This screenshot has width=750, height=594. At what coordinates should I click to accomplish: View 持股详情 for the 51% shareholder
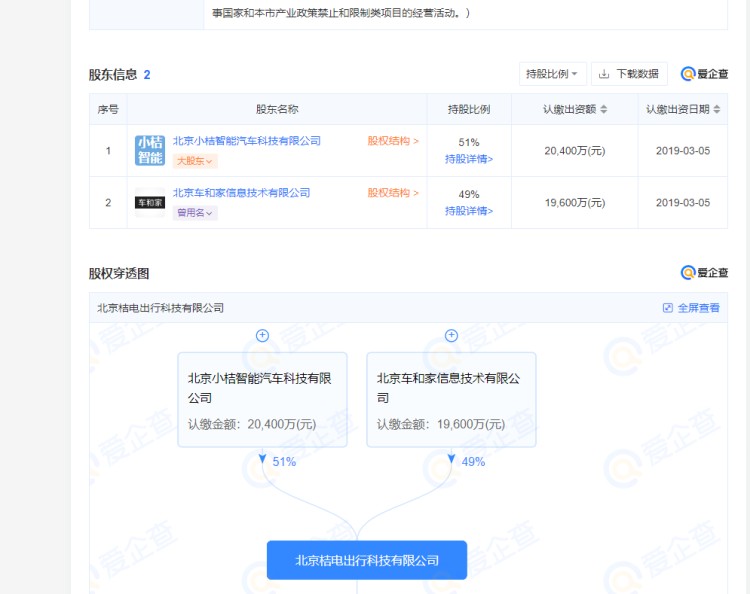pos(469,159)
